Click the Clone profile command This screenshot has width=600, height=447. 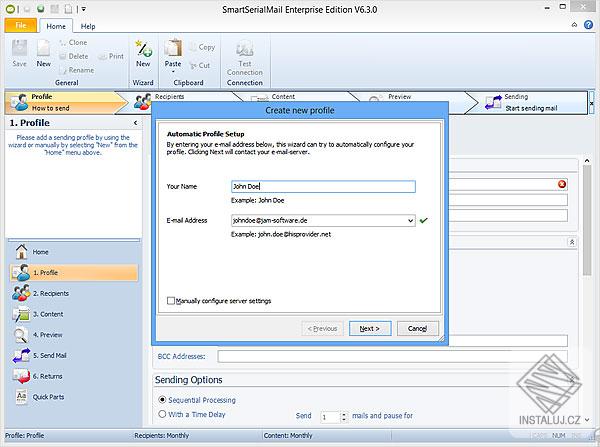[73, 42]
